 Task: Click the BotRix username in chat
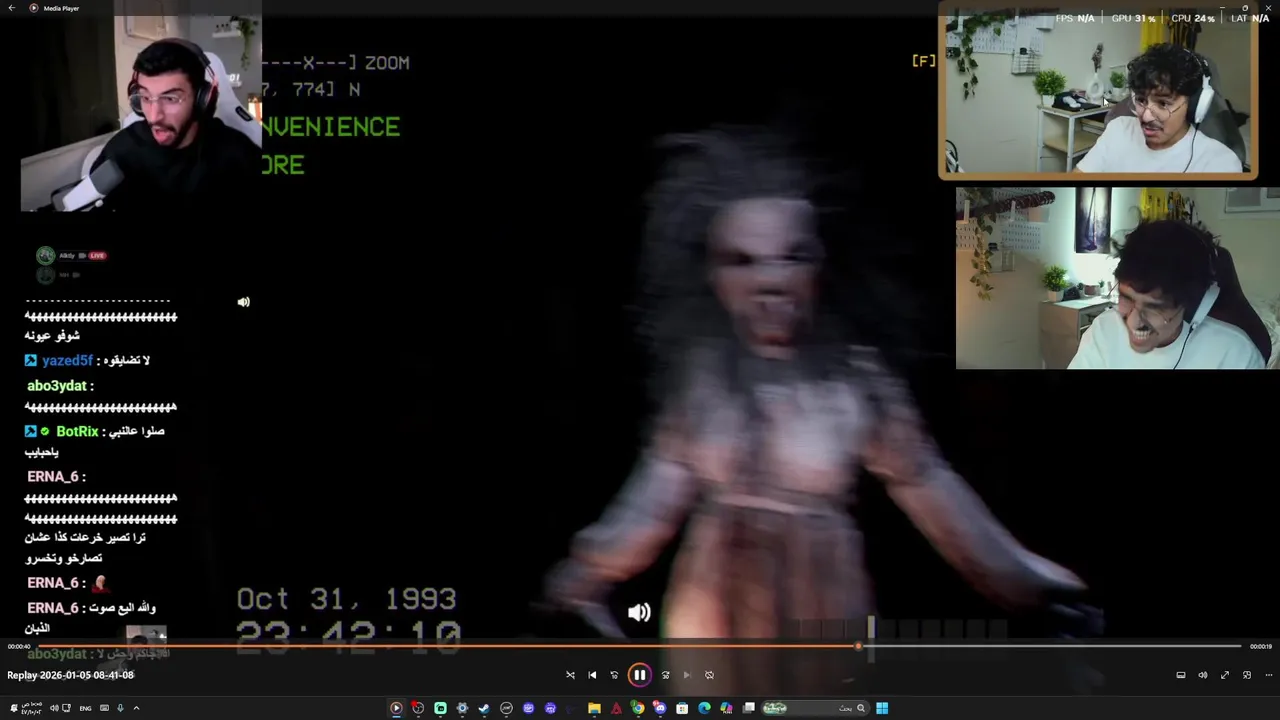click(77, 431)
